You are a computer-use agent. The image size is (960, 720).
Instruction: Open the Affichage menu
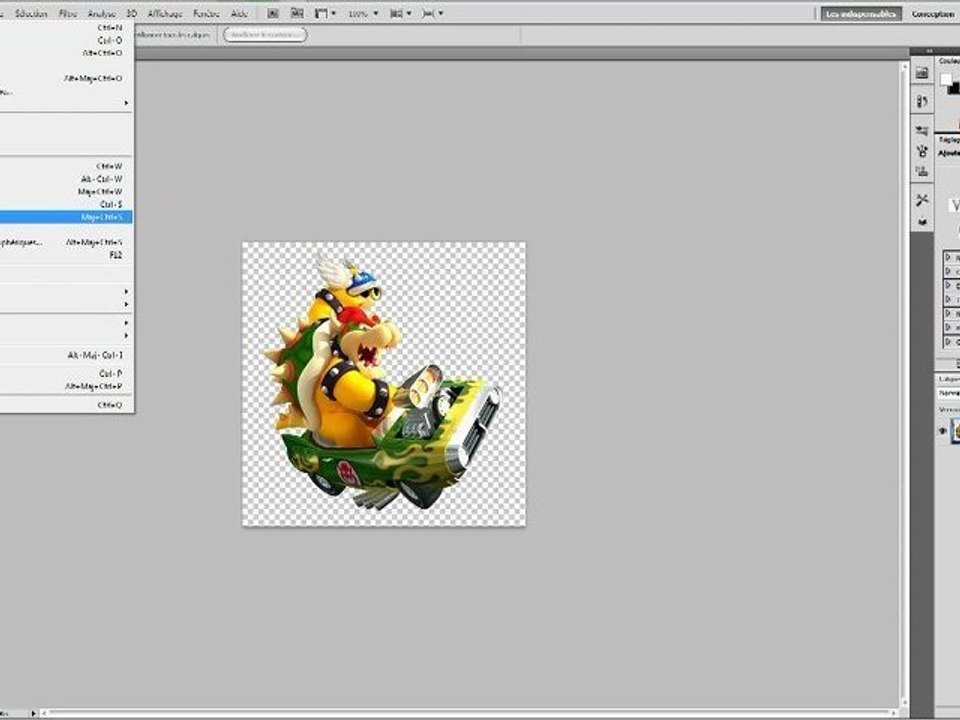165,13
